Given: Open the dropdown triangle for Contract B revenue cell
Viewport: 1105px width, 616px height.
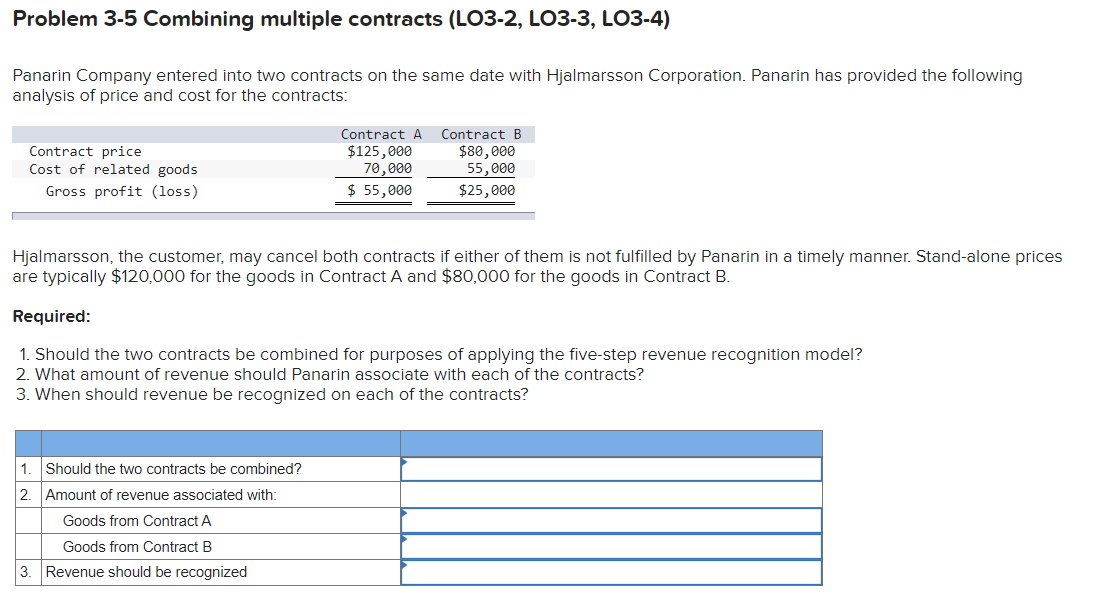Looking at the screenshot, I should pos(405,539).
